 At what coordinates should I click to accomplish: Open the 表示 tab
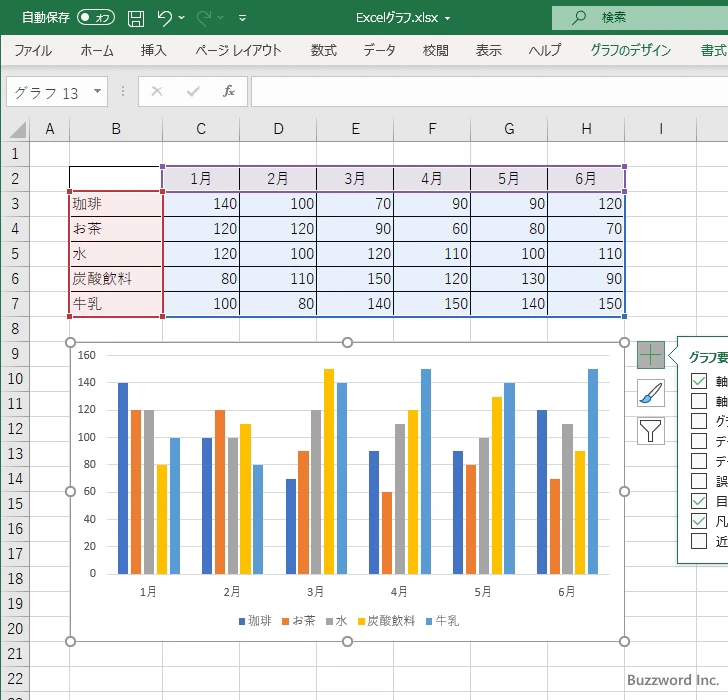[x=488, y=50]
